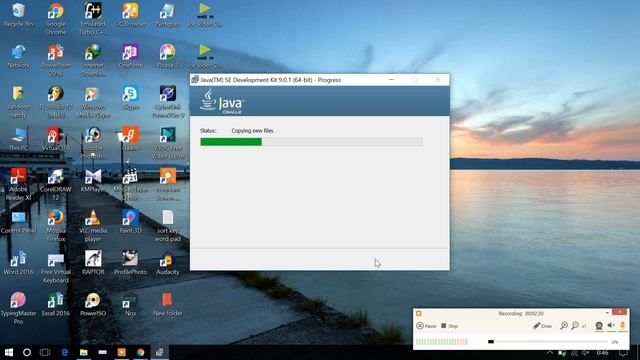Pause the screen recording
Viewport: 640px width, 360px height.
[x=426, y=326]
